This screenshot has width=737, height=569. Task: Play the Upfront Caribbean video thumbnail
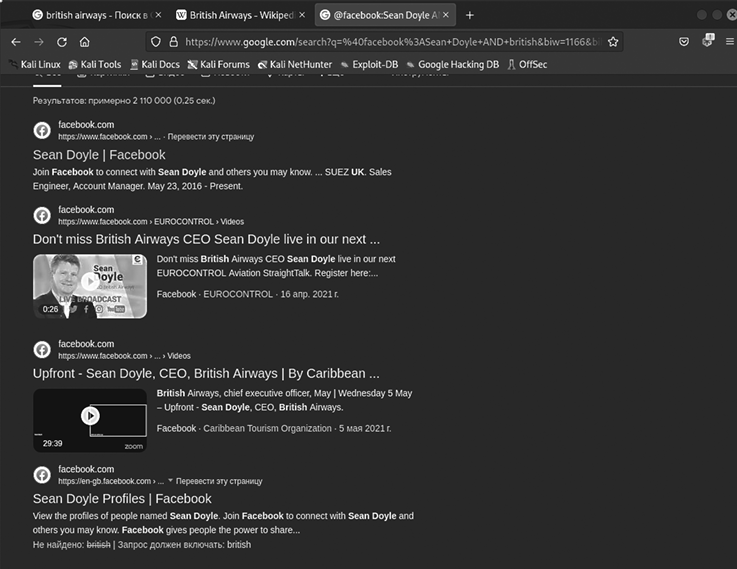[x=90, y=415]
